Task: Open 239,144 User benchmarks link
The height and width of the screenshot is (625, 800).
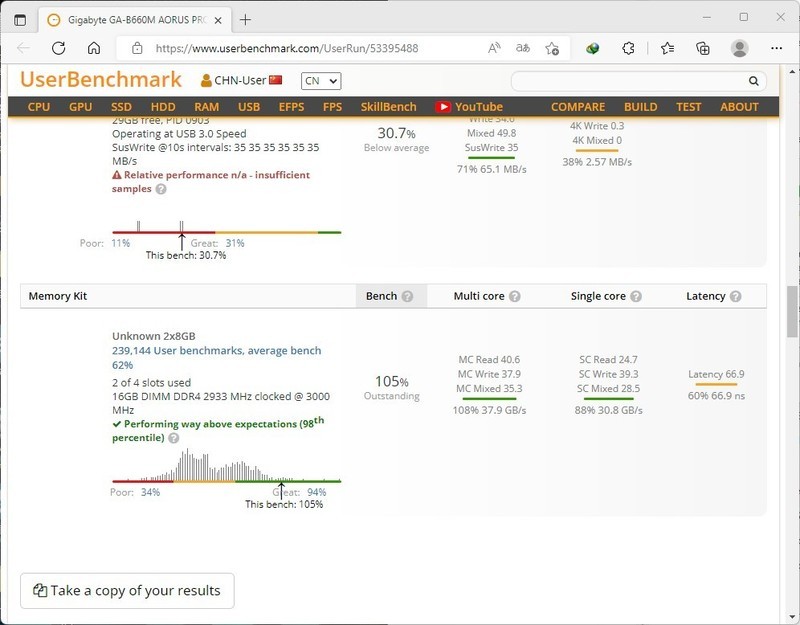Action: point(216,351)
